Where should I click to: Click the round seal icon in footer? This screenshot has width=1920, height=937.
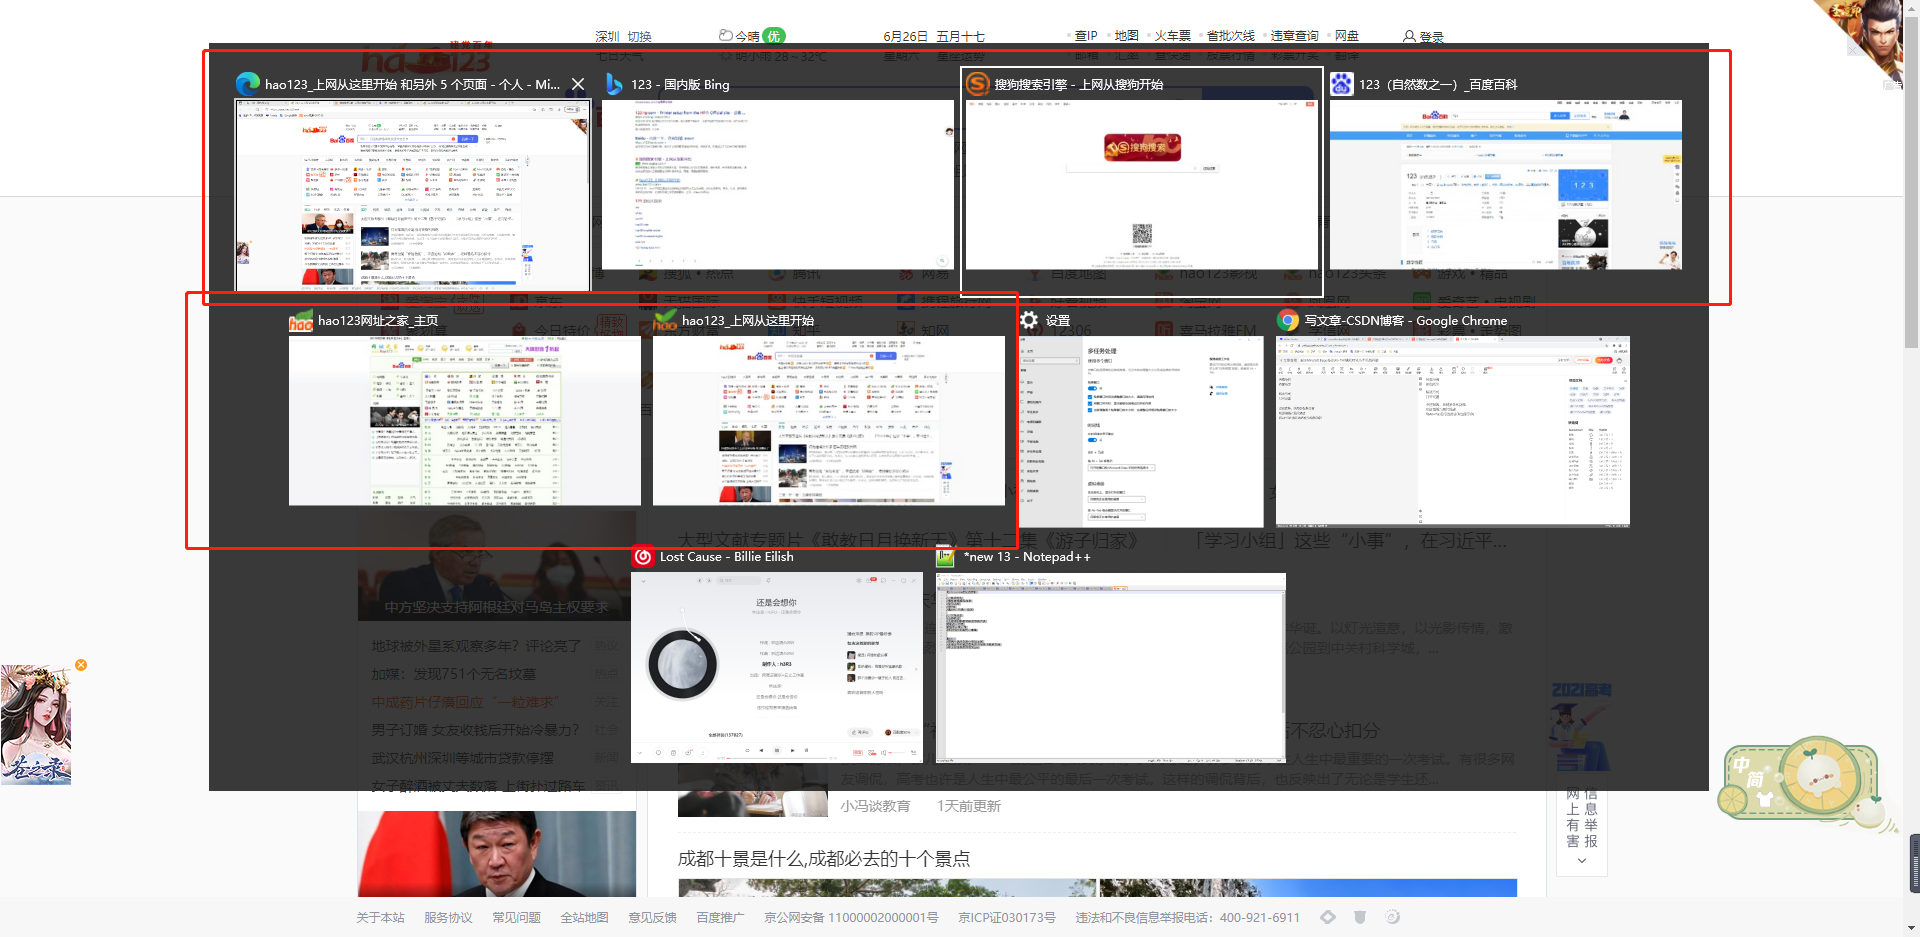click(1393, 917)
